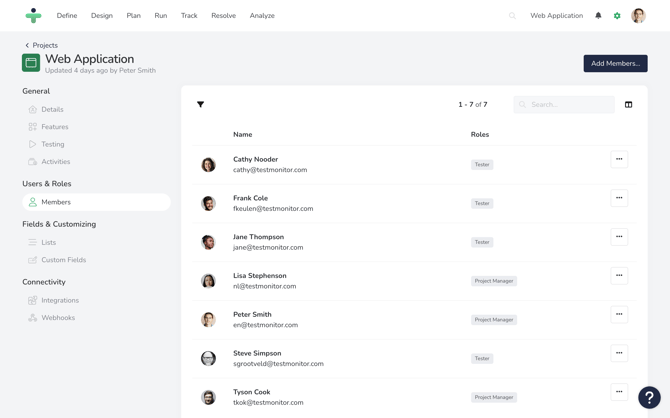
Task: Open Custom Fields in the sidebar
Action: click(64, 260)
